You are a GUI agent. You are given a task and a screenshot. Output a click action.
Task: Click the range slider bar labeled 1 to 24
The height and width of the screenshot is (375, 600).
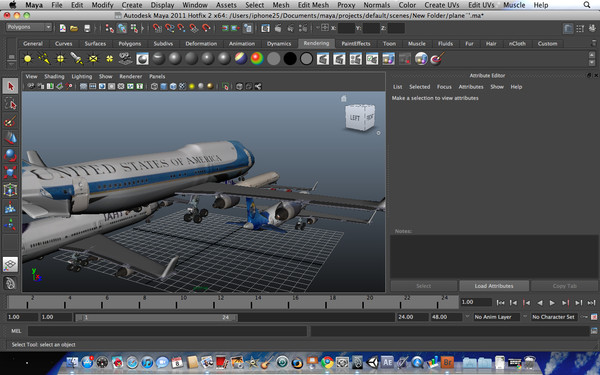pyautogui.click(x=156, y=317)
